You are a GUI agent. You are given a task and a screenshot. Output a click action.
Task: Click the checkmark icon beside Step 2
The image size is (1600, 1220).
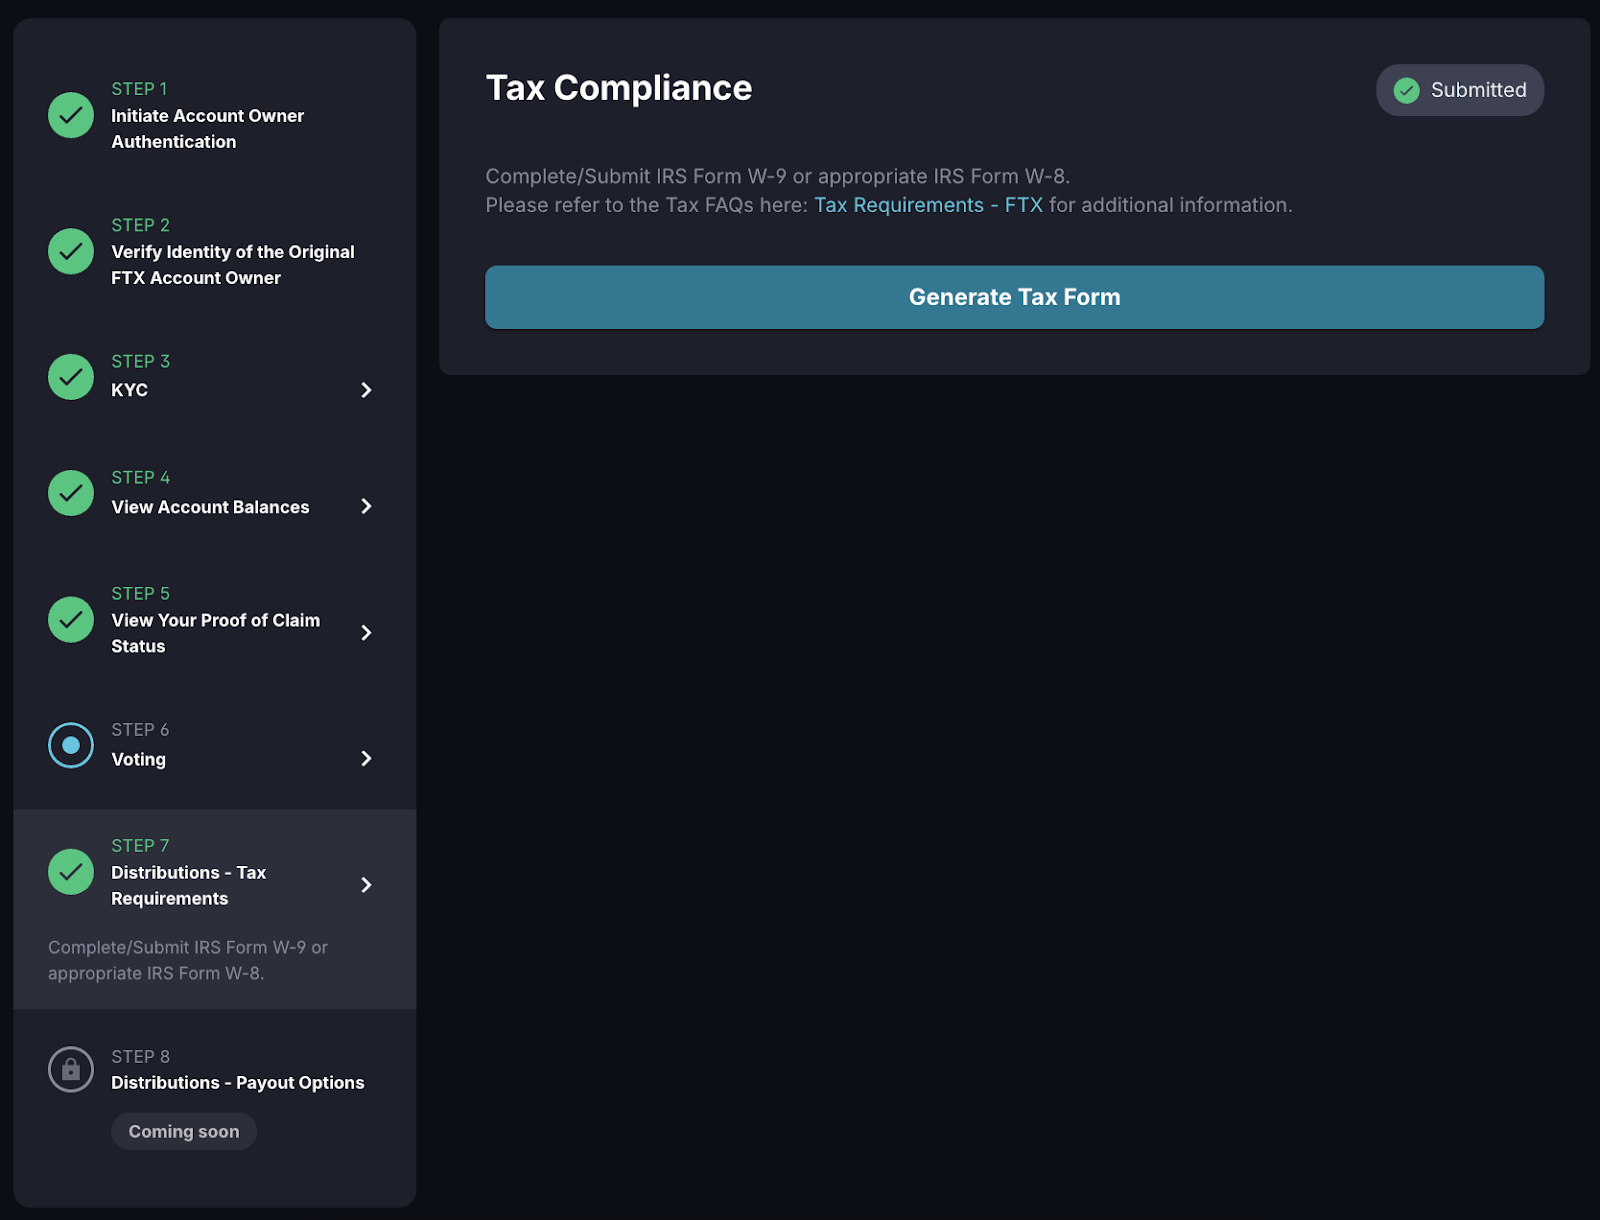70,251
